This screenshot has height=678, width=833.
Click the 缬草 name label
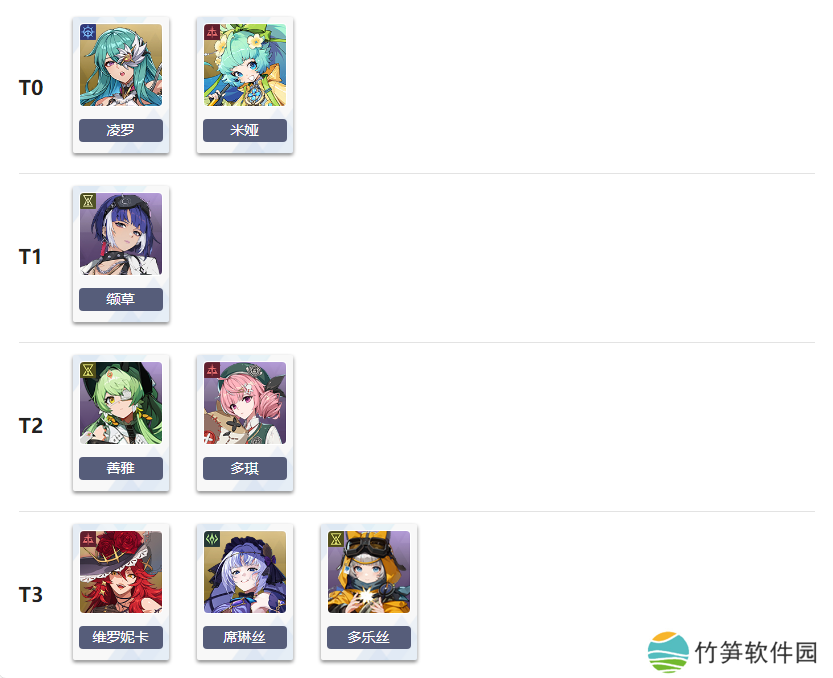(x=121, y=299)
